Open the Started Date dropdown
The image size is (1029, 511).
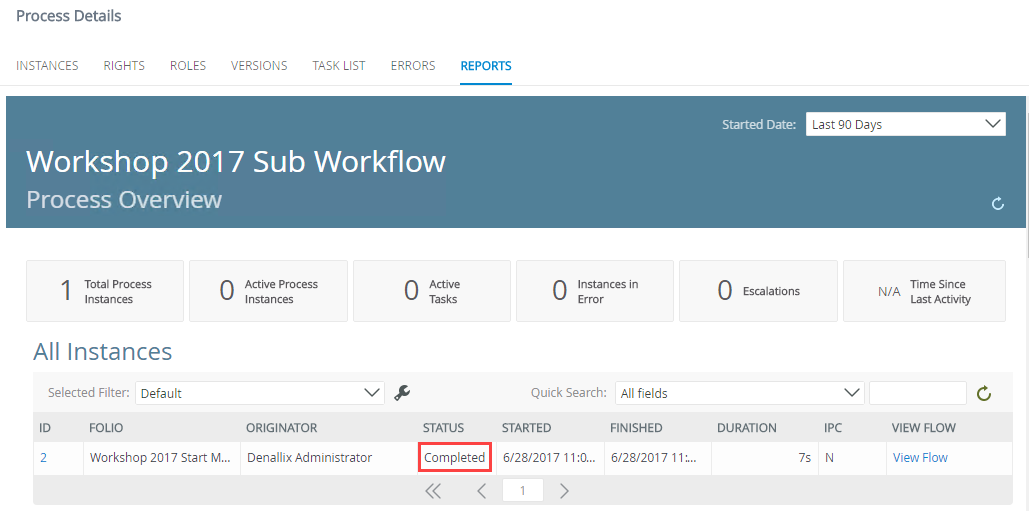[905, 124]
